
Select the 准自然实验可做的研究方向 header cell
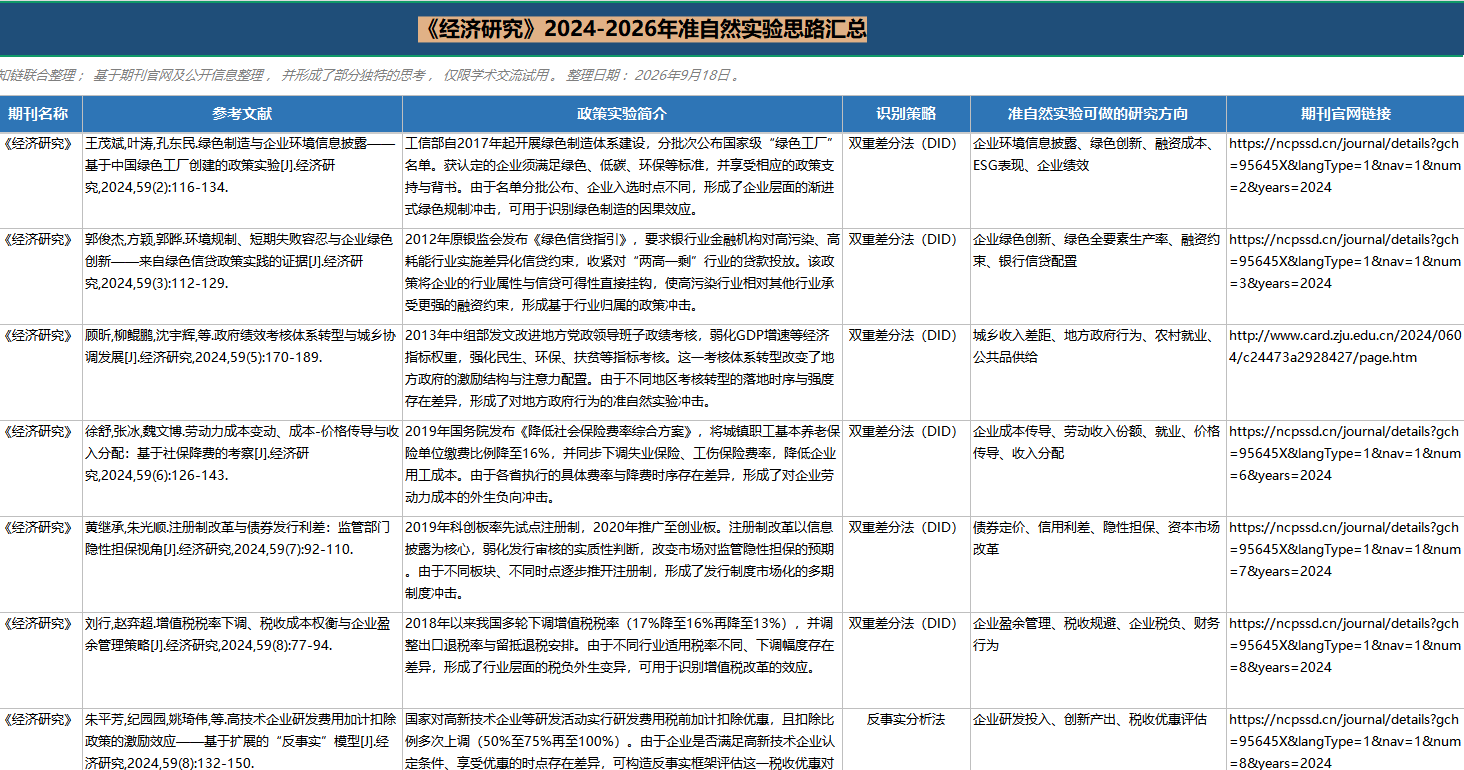[x=1098, y=114]
